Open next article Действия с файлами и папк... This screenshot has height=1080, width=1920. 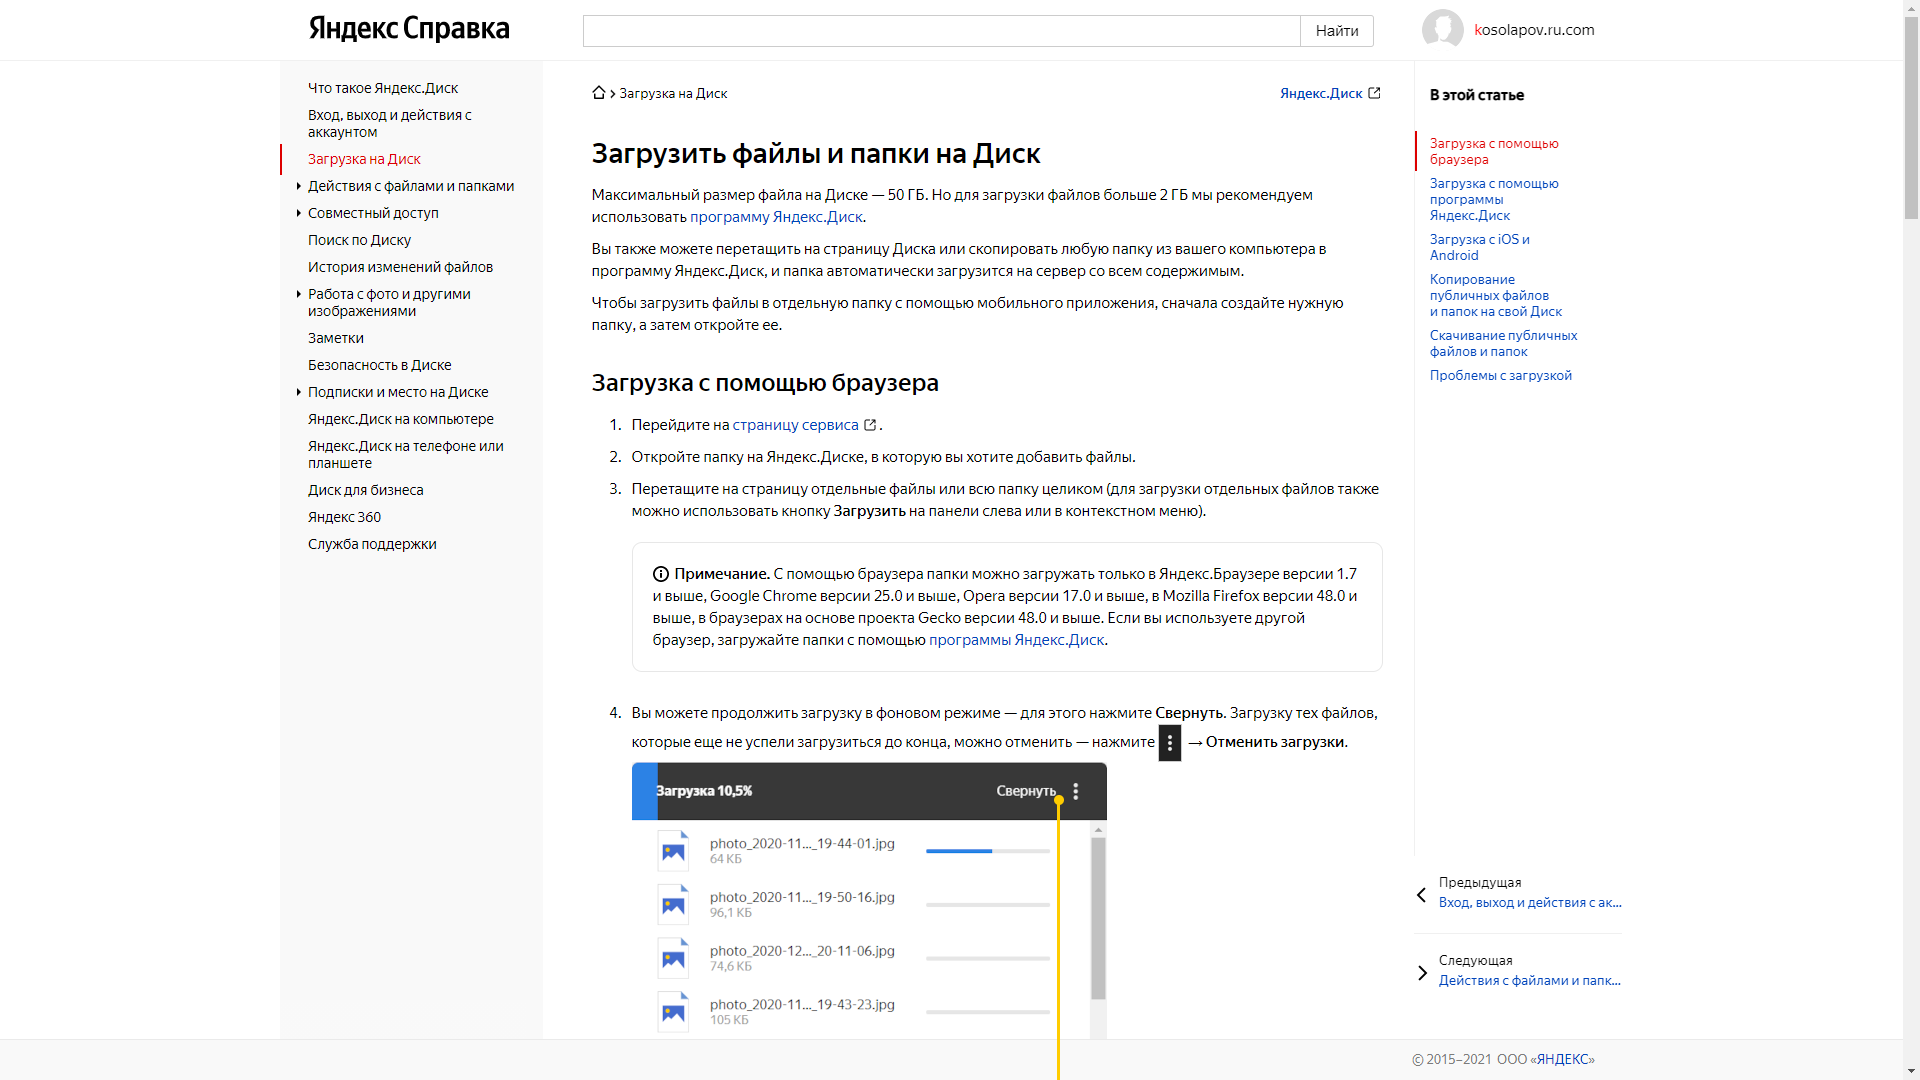1530,980
